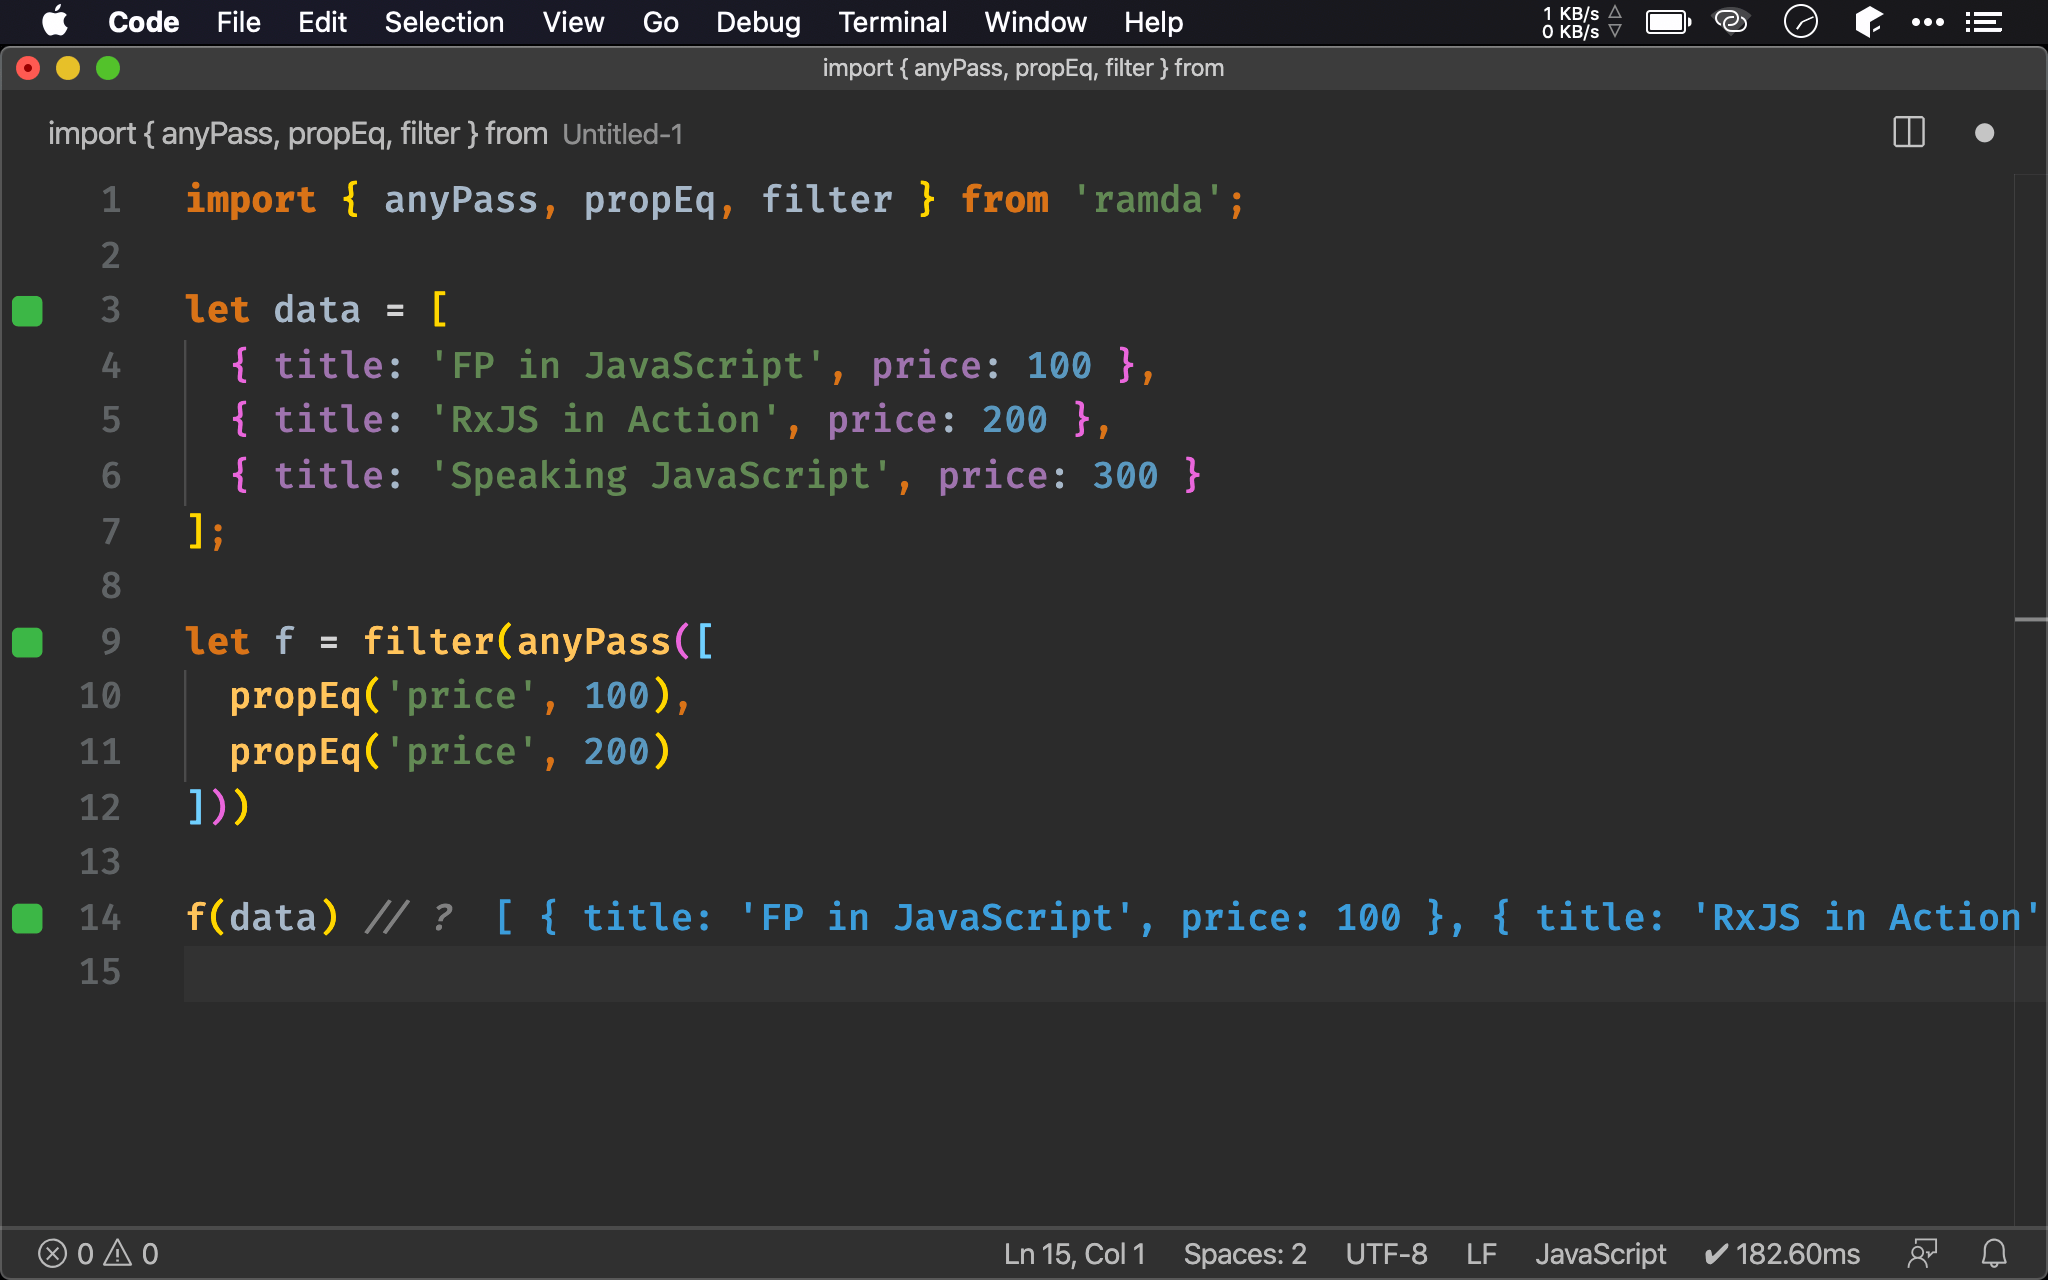Viewport: 2048px width, 1280px height.
Task: Change indentation via Spaces: 2
Action: 1245,1254
